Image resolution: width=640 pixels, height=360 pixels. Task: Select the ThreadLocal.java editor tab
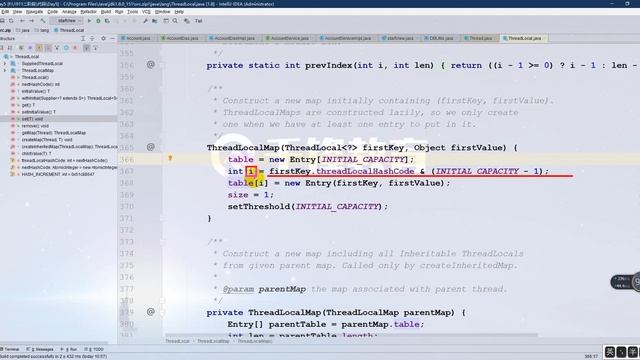pos(524,38)
